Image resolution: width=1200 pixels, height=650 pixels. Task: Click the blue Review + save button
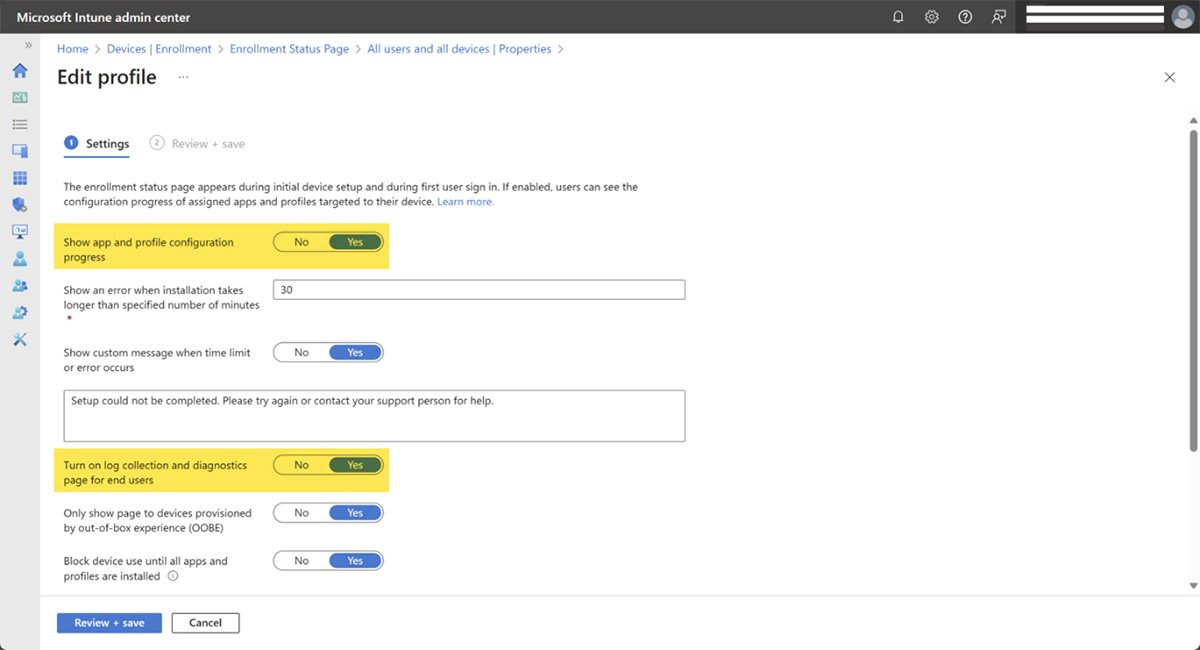coord(109,623)
